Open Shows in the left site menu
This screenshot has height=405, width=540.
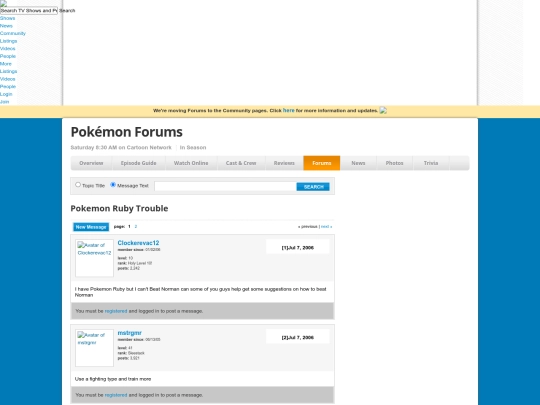[8, 18]
